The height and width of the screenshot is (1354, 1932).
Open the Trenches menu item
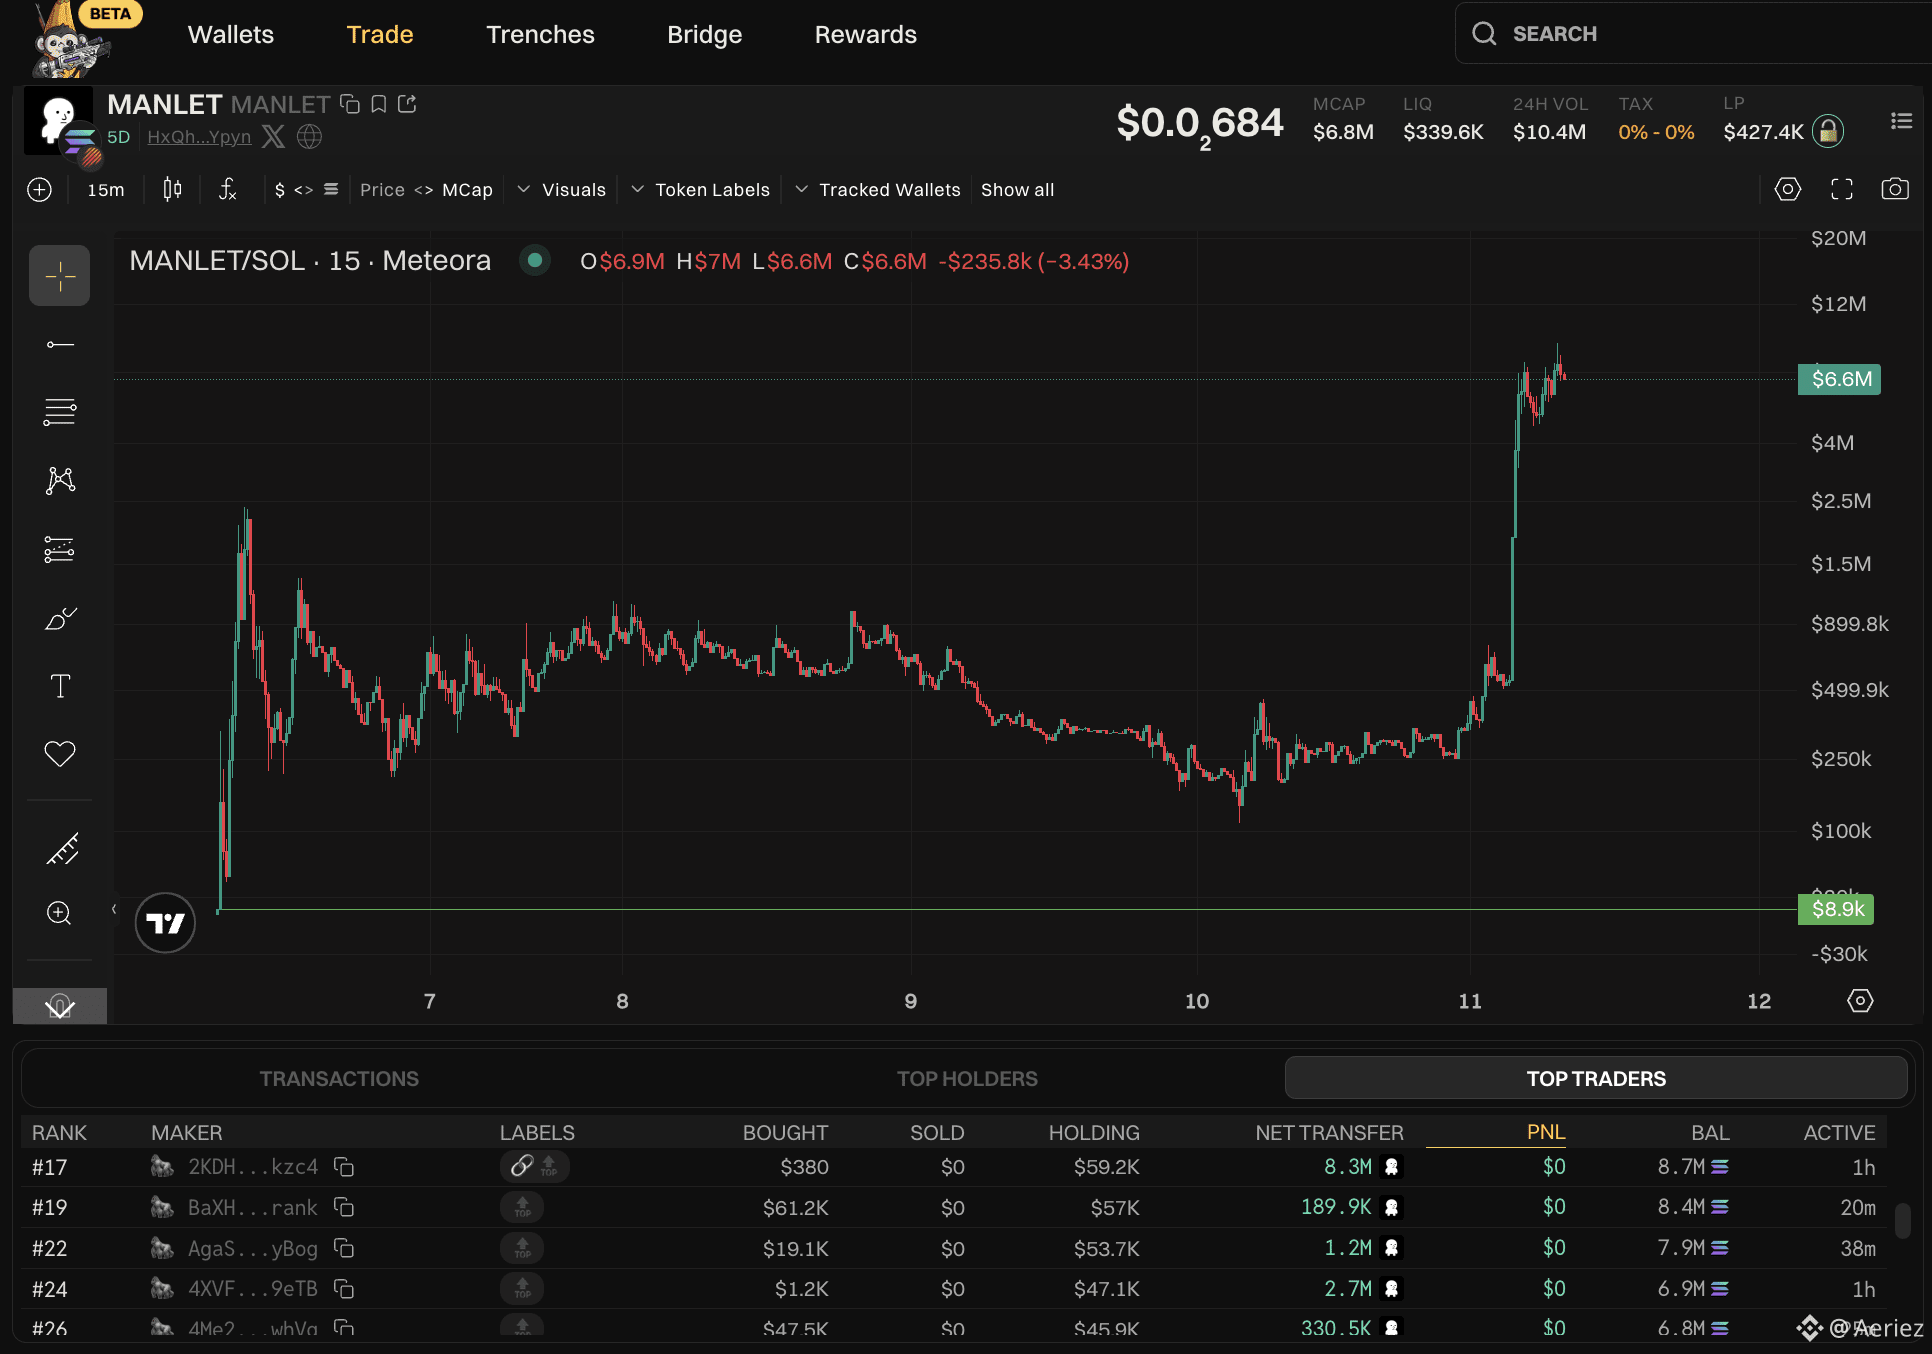point(540,35)
